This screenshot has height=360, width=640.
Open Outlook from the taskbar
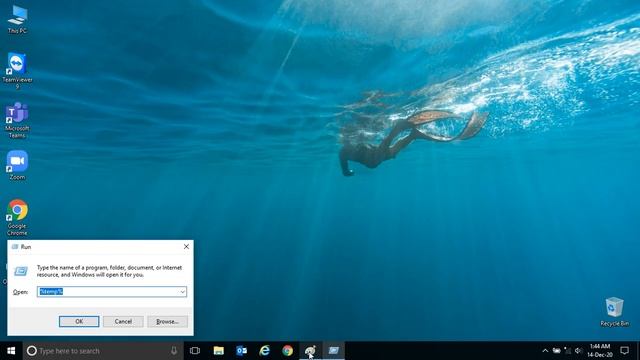pos(241,351)
